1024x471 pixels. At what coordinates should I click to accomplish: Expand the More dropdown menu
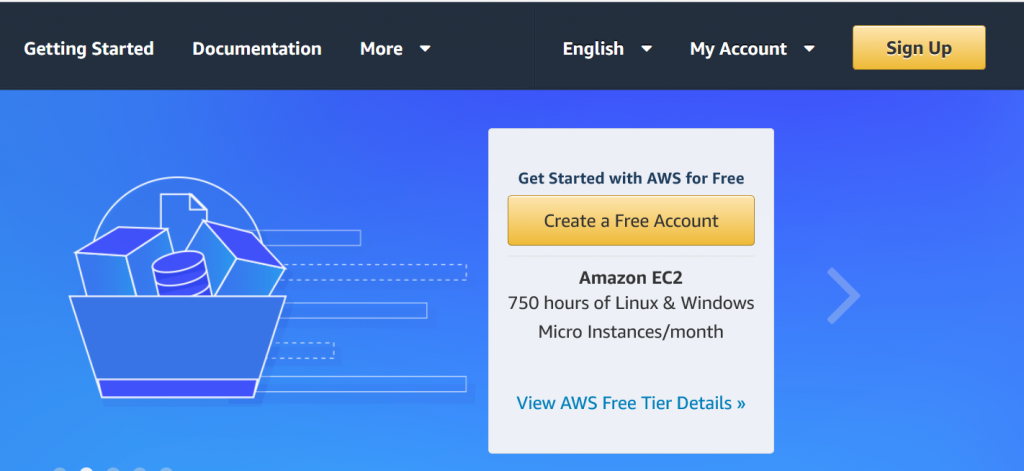point(395,48)
